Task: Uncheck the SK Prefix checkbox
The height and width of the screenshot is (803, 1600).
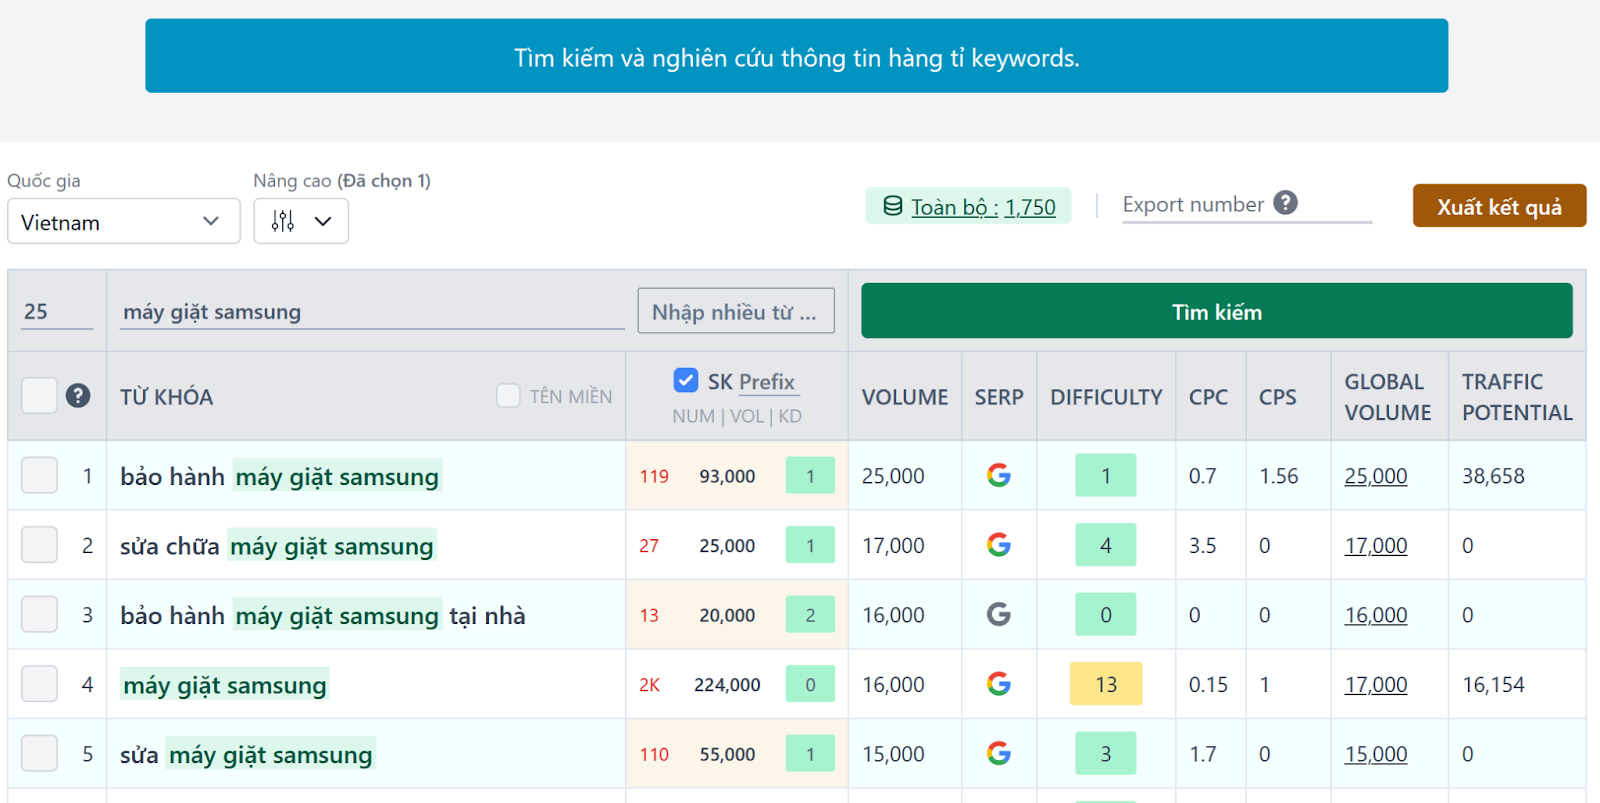Action: coord(686,380)
